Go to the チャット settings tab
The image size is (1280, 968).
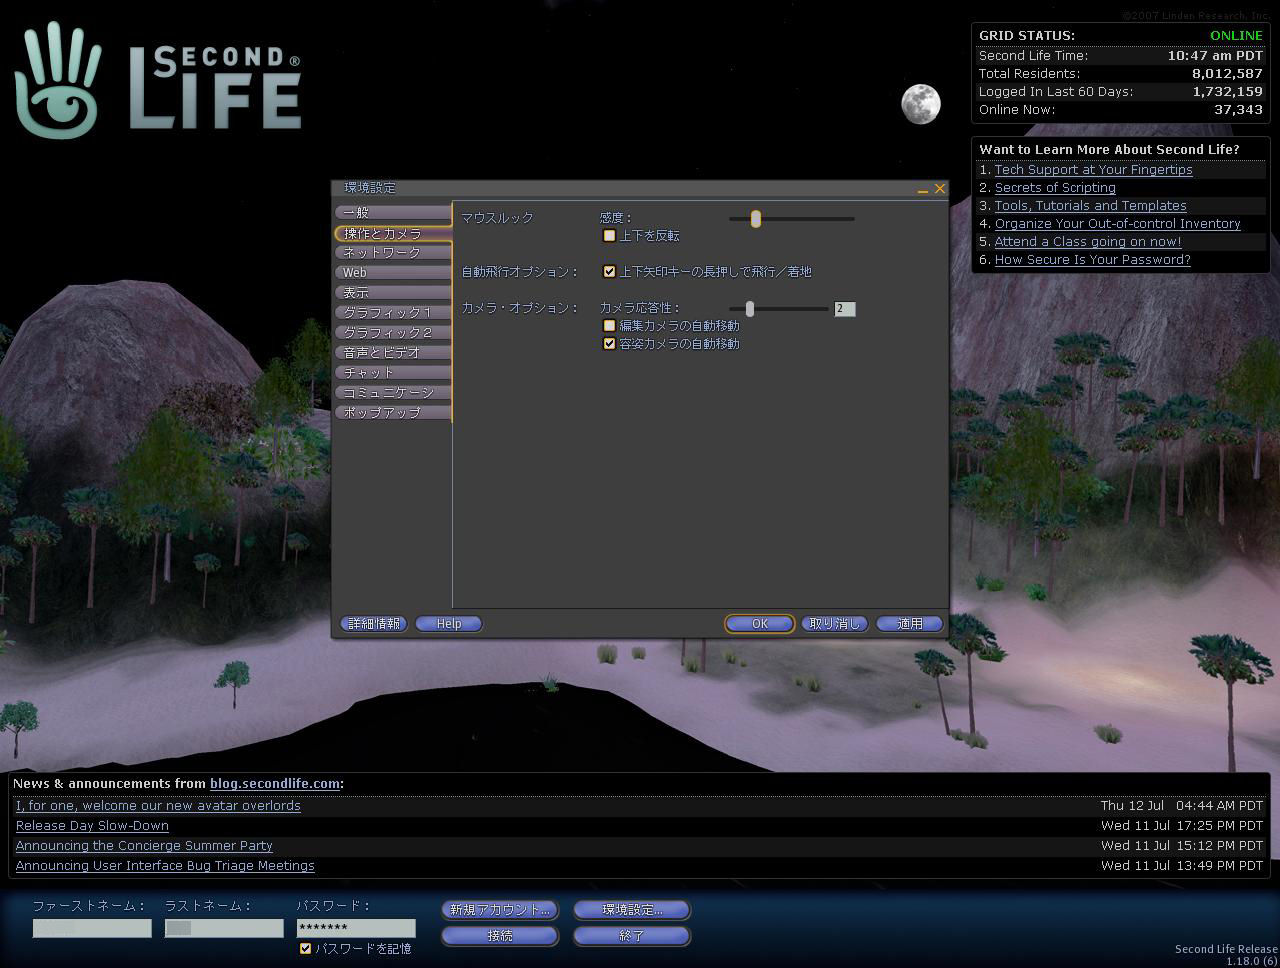[393, 373]
